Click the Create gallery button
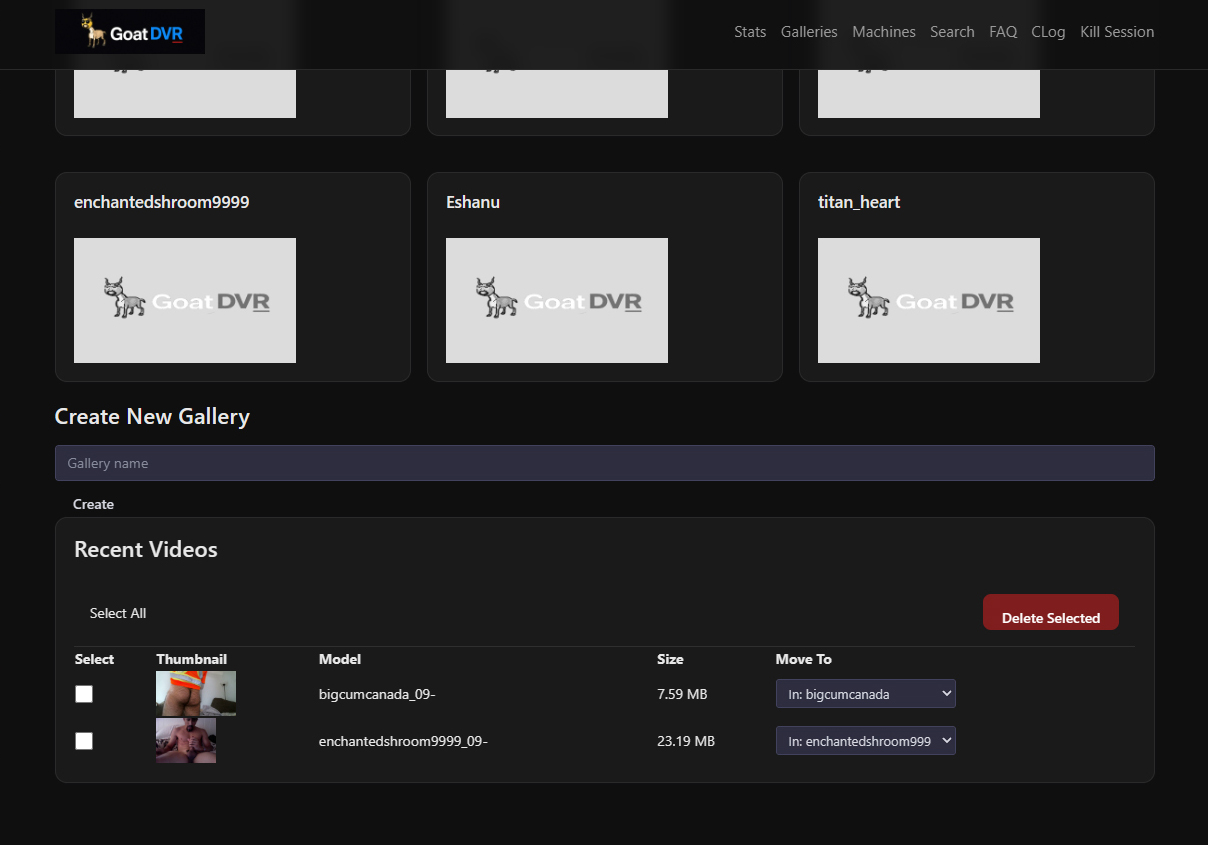 93,504
